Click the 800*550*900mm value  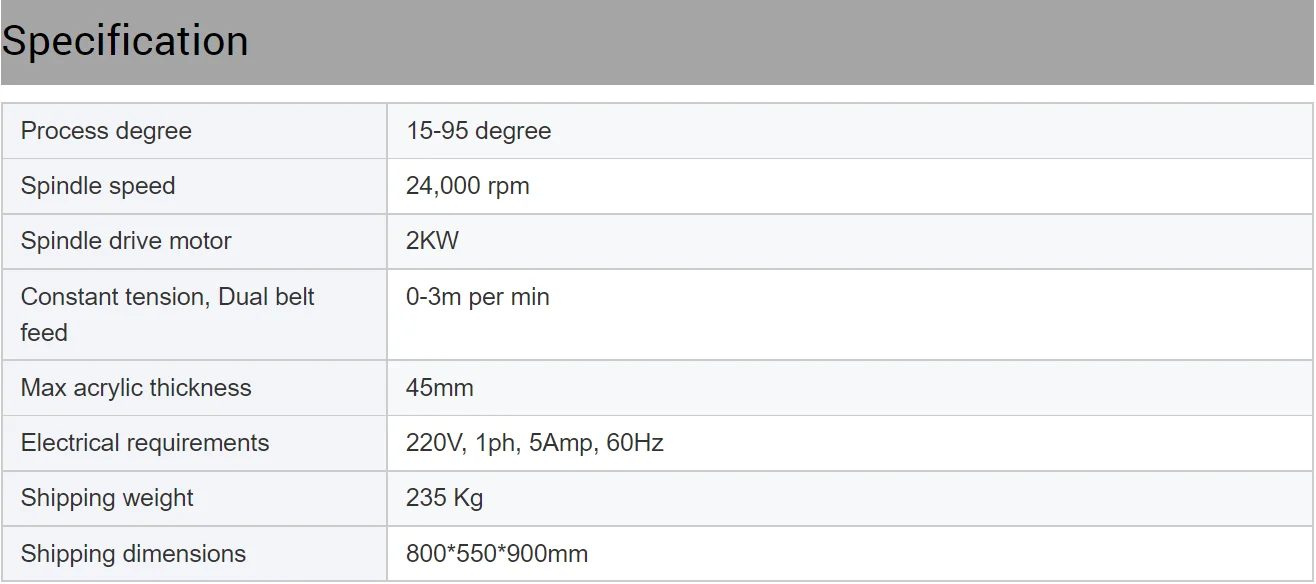497,553
